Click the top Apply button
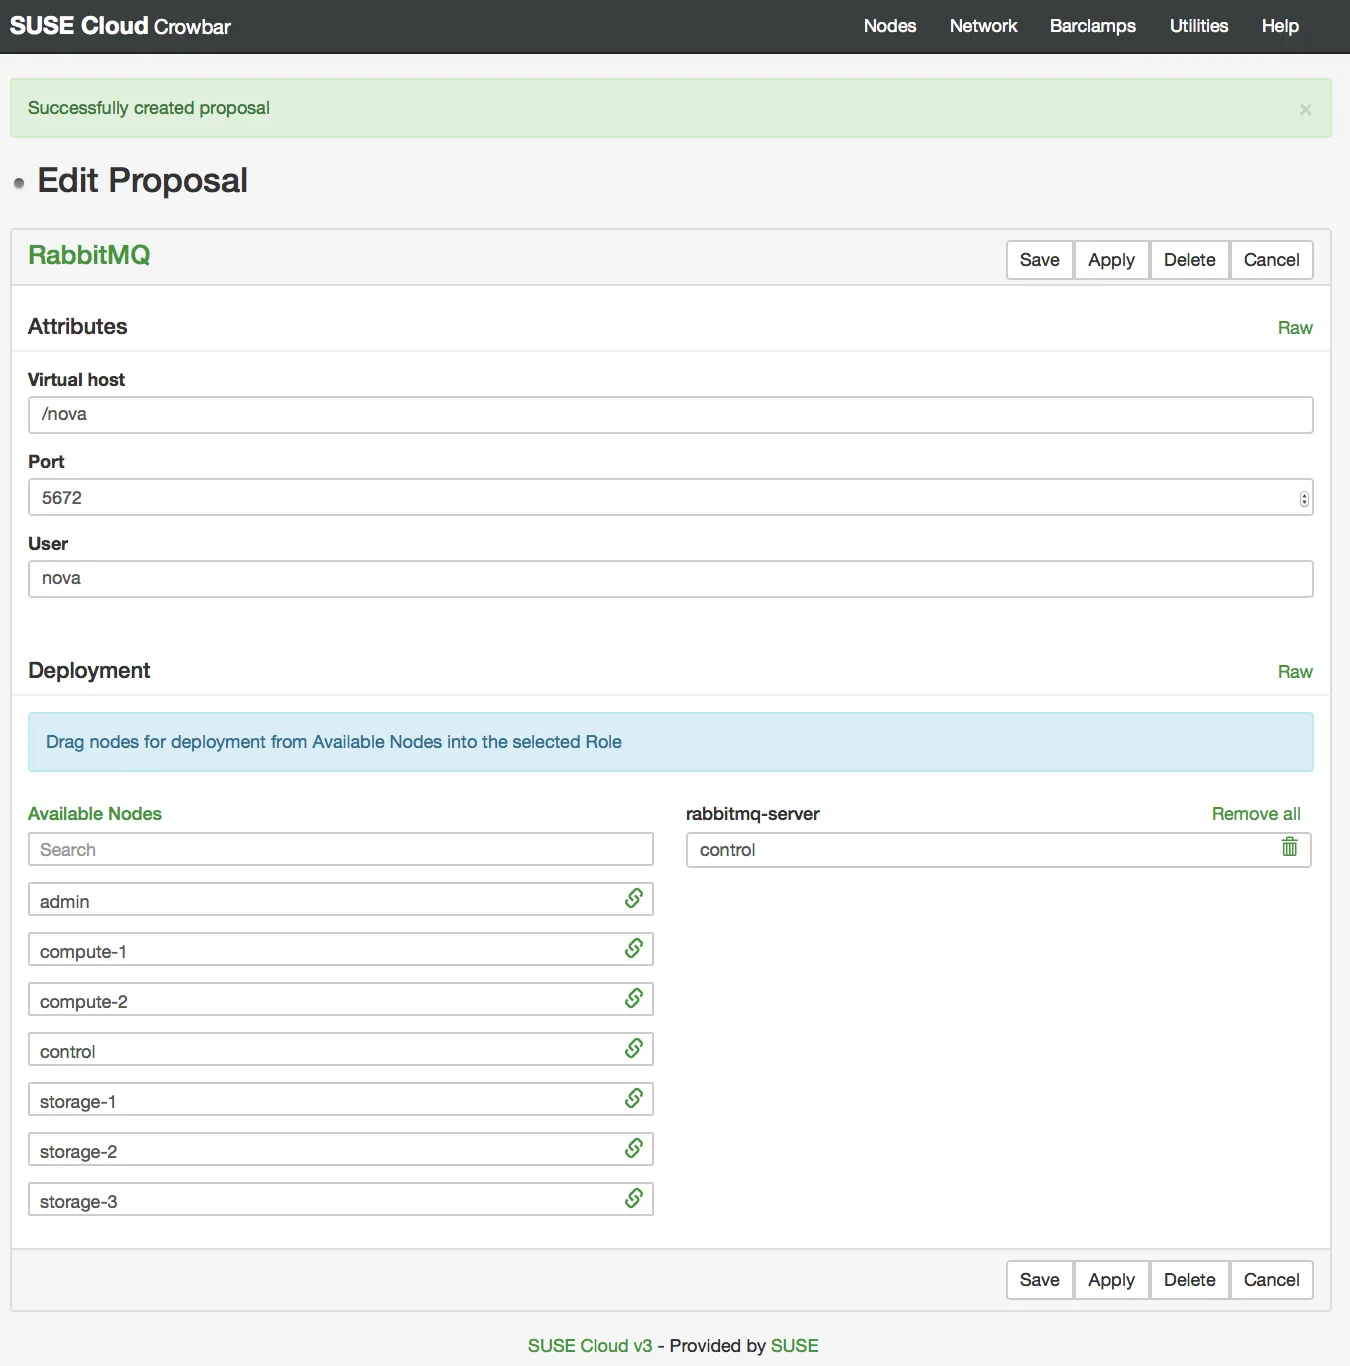 (x=1111, y=260)
